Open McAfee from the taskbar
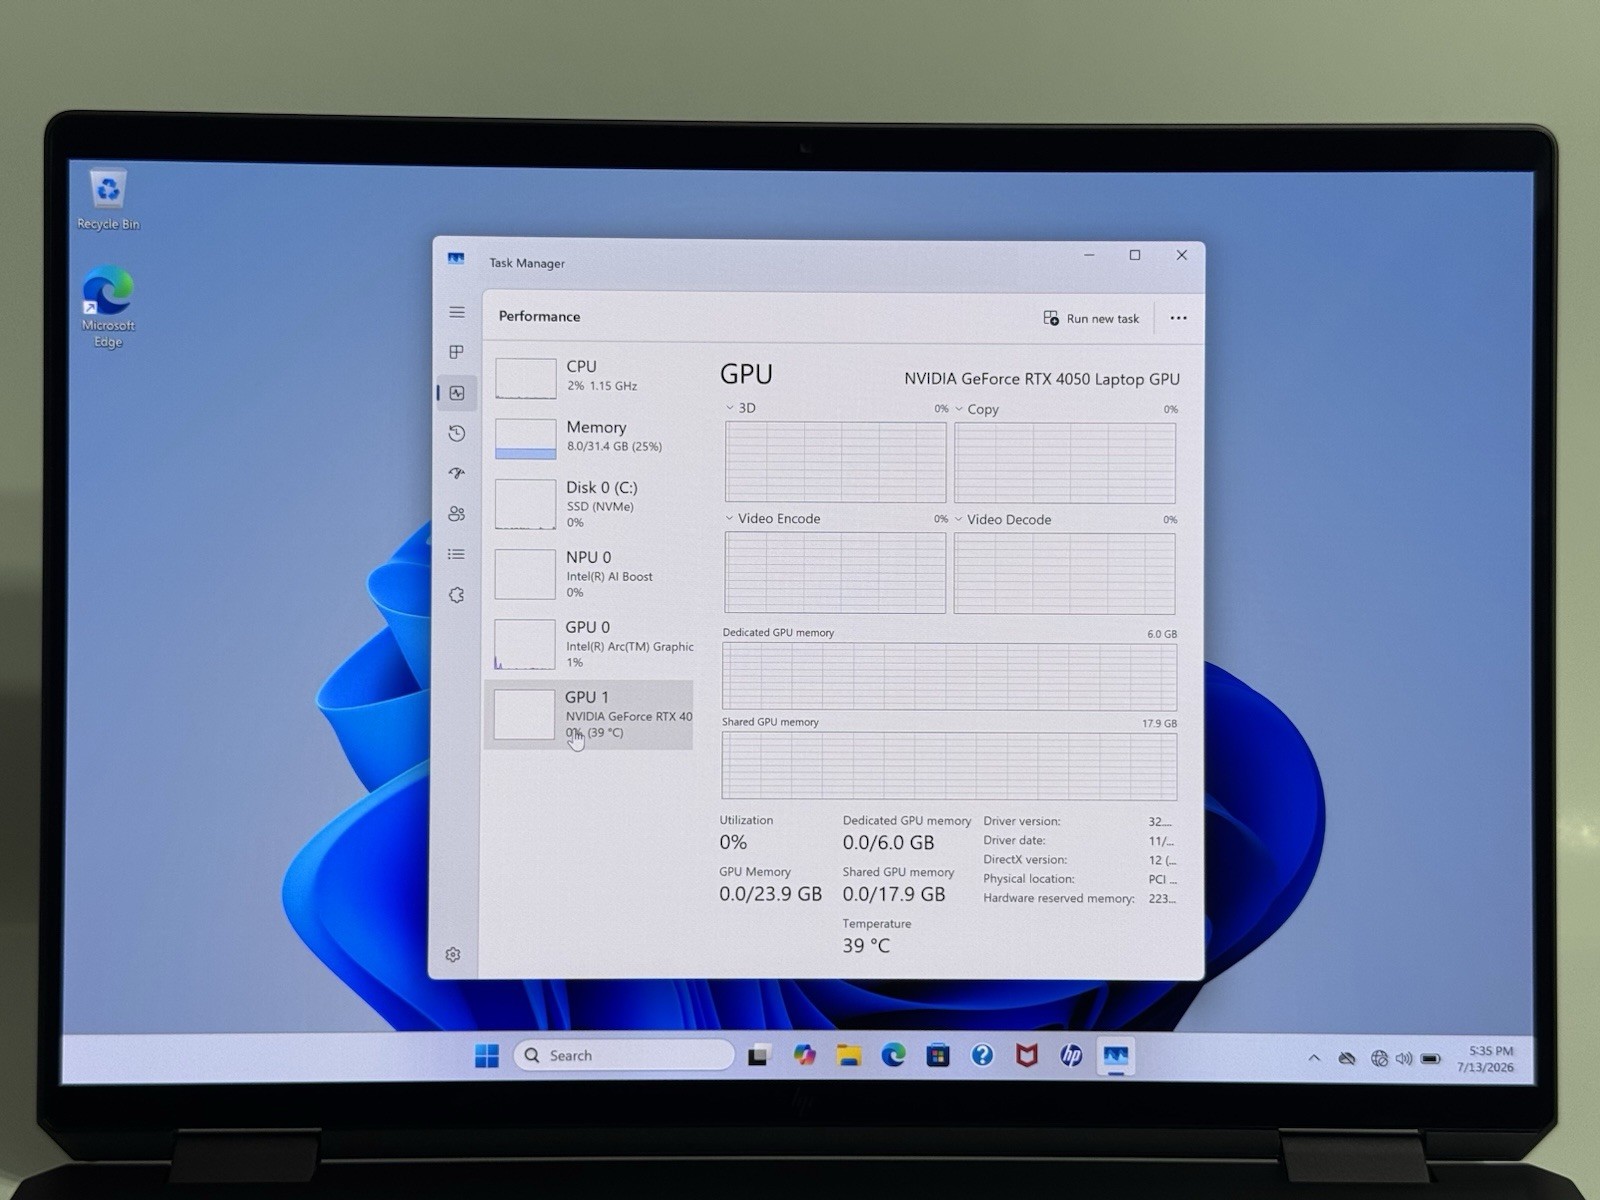Image resolution: width=1600 pixels, height=1200 pixels. [1027, 1056]
